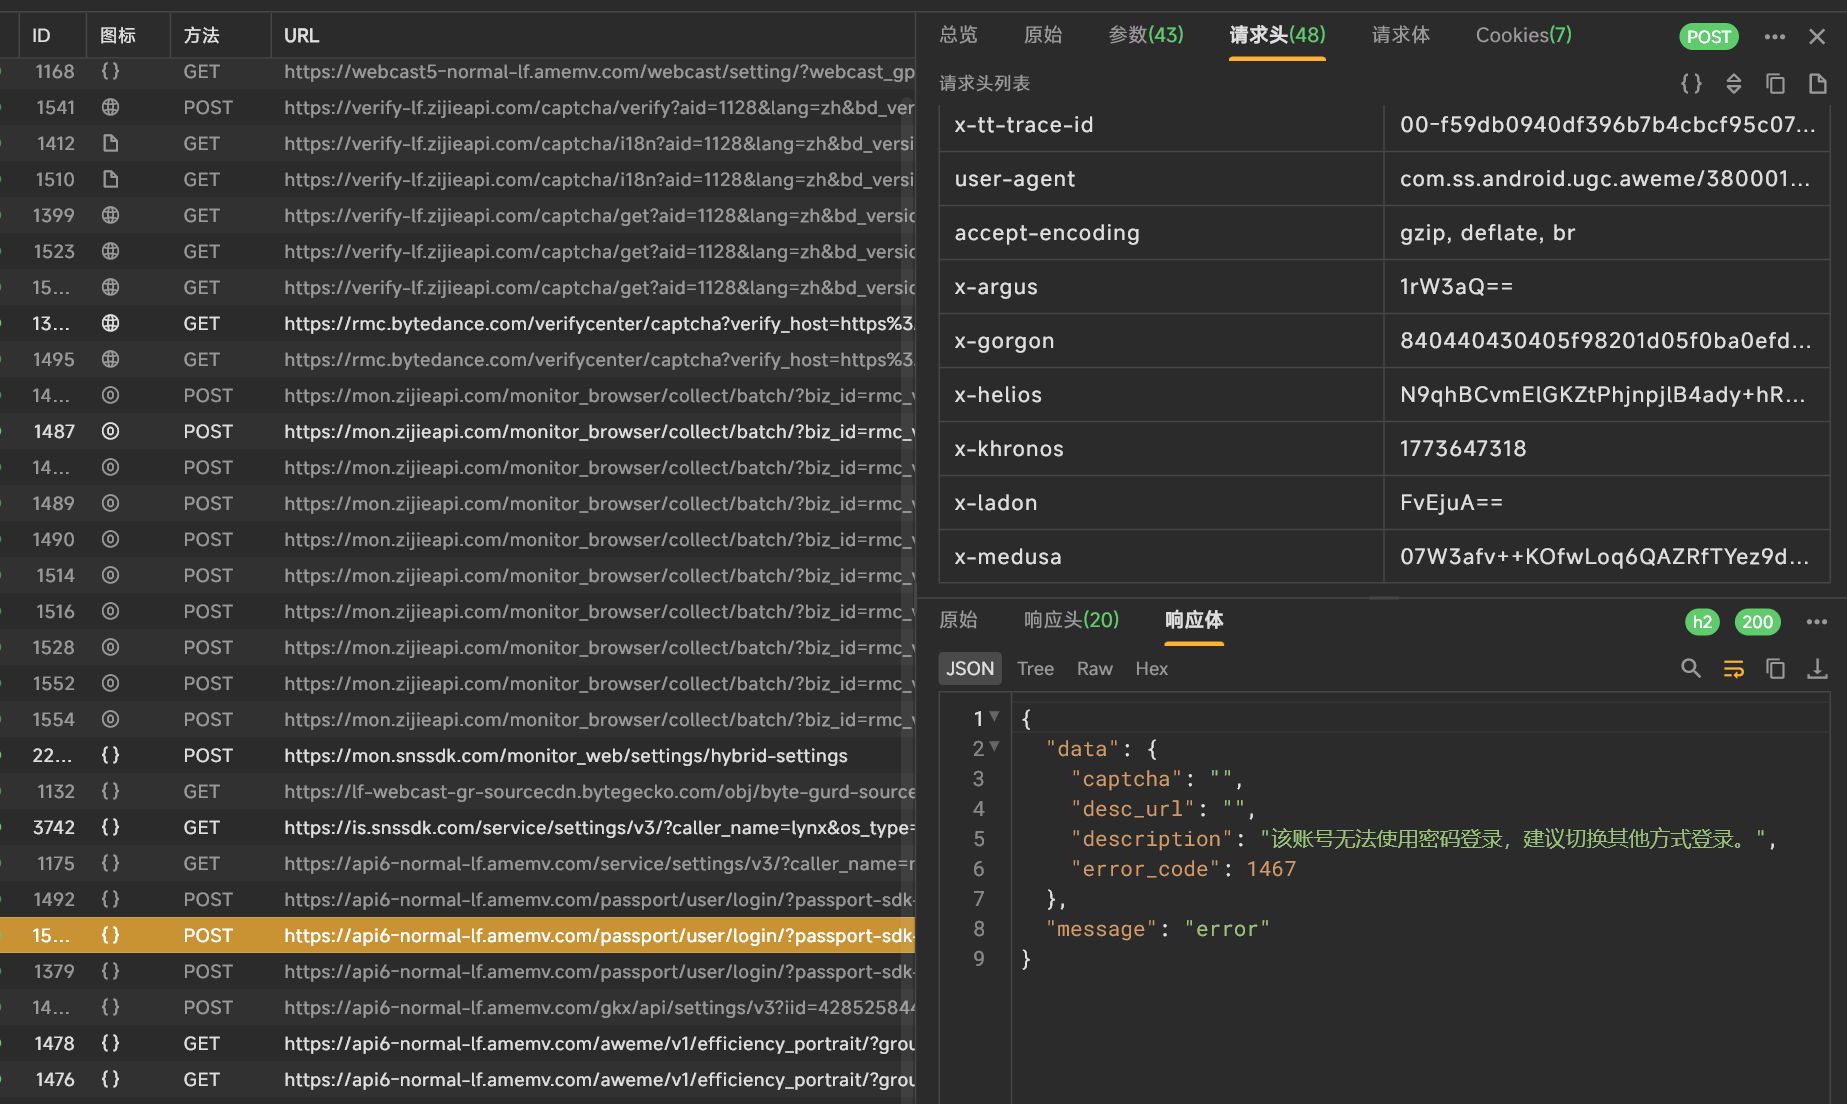Download the response body
Image resolution: width=1847 pixels, height=1104 pixels.
click(1817, 668)
